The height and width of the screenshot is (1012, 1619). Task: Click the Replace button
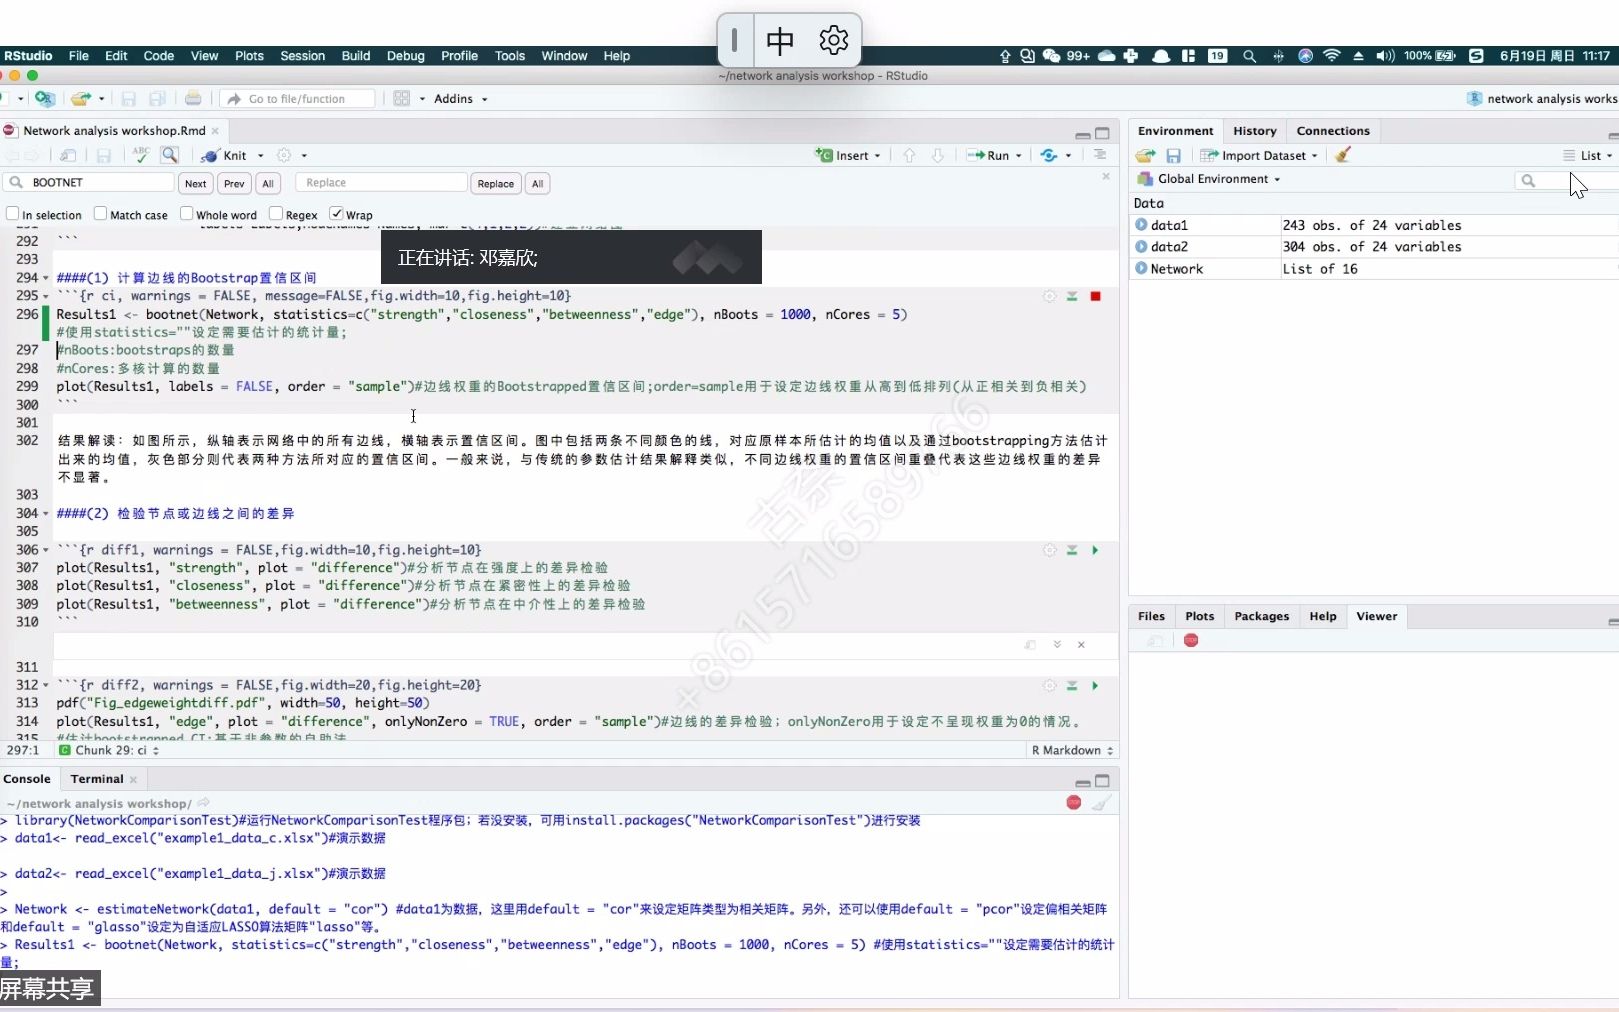pos(495,183)
